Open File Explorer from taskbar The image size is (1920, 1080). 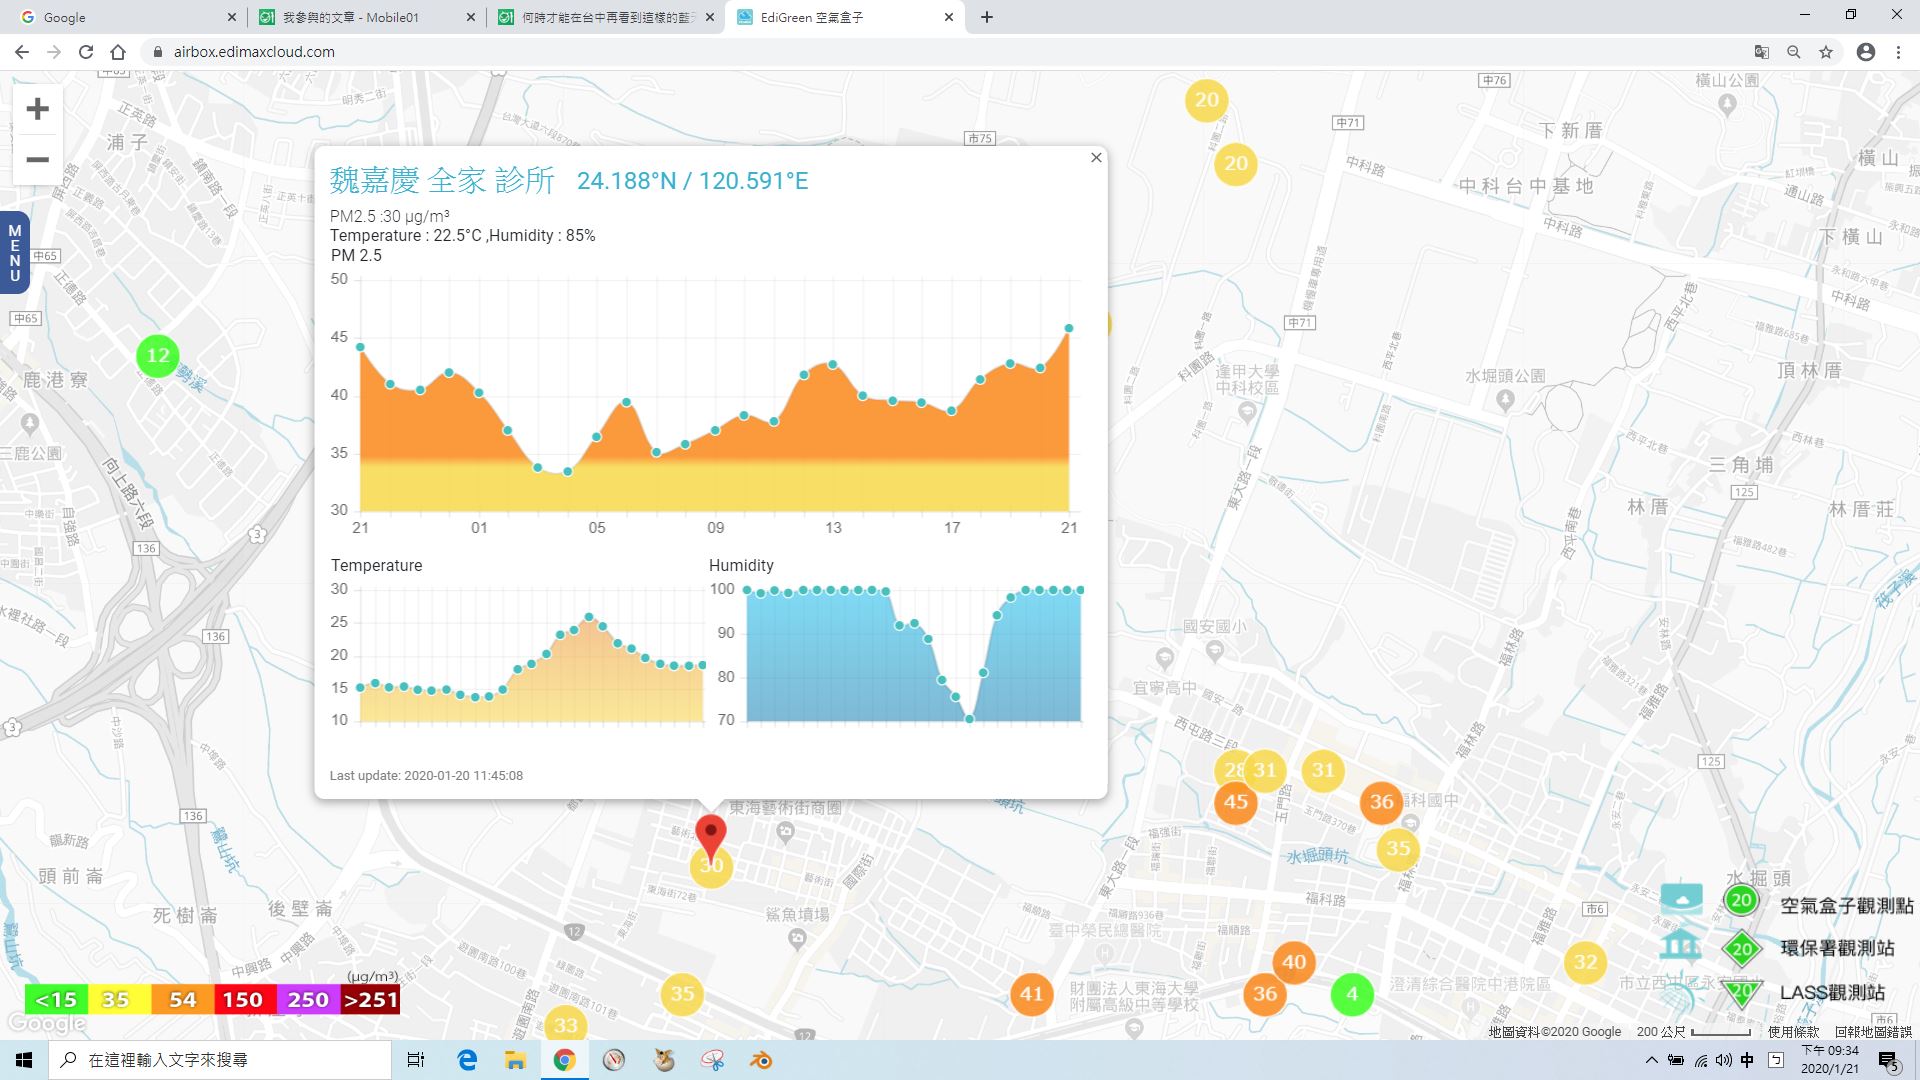click(515, 1060)
